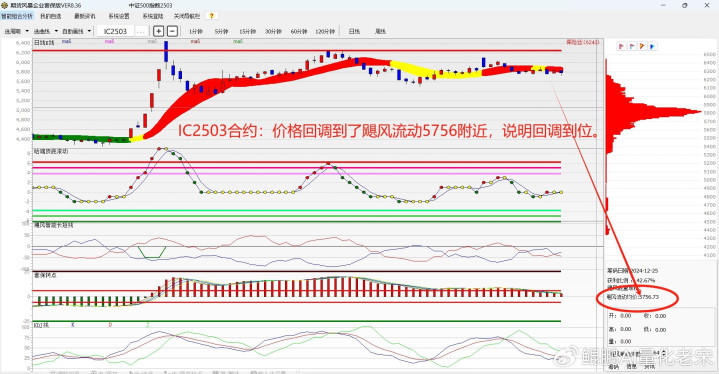
Task: Select the second flag icon above chip chart
Action: point(631,46)
